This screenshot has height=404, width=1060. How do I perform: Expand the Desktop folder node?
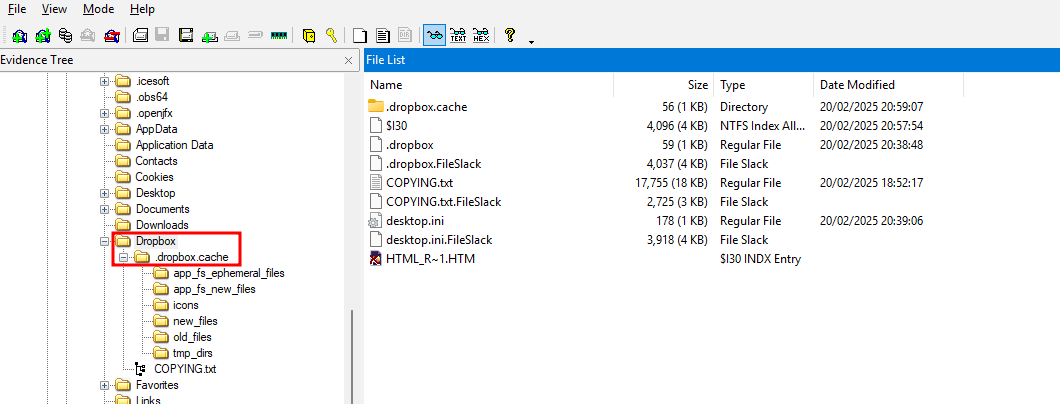coord(104,193)
